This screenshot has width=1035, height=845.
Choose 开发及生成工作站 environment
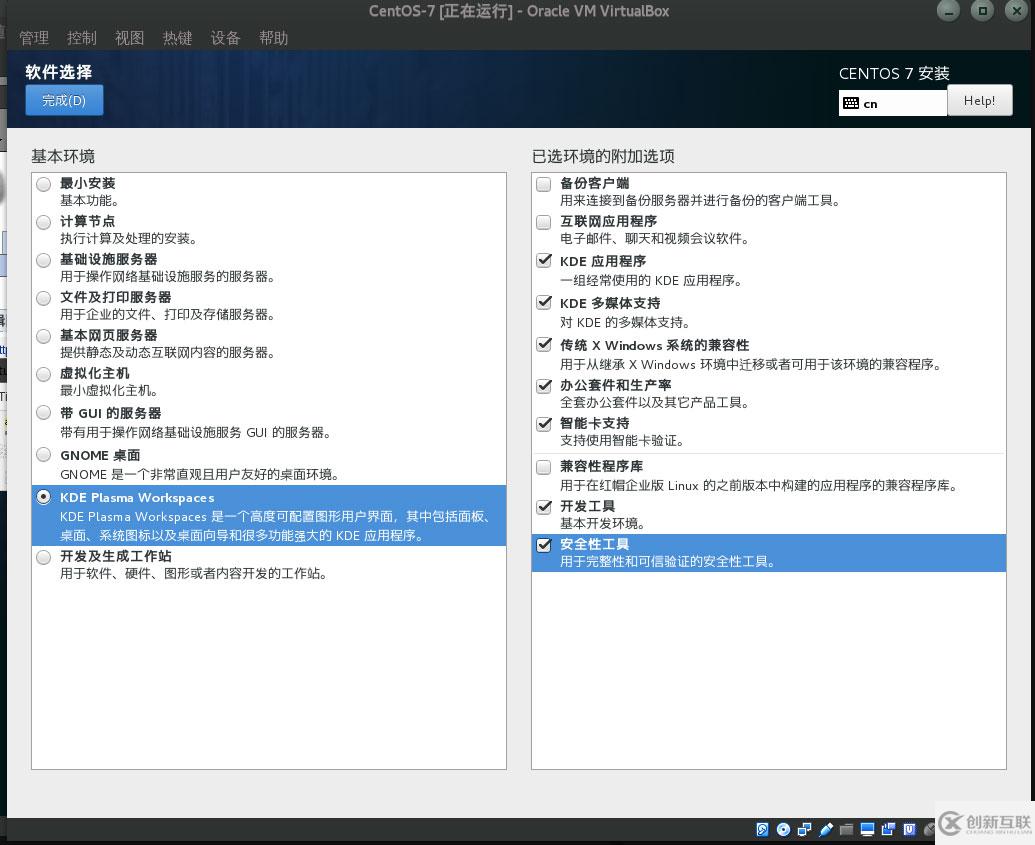coord(44,557)
